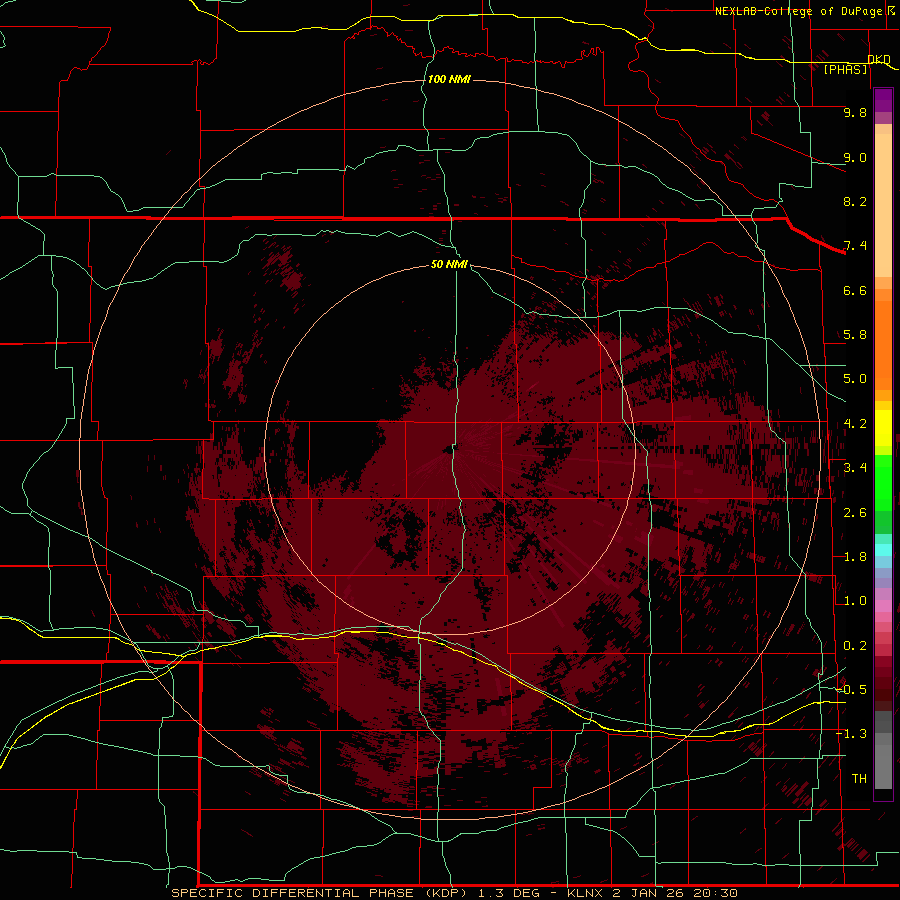Screen dimensions: 900x900
Task: Click the 8.2 legend value
Action: pos(855,201)
